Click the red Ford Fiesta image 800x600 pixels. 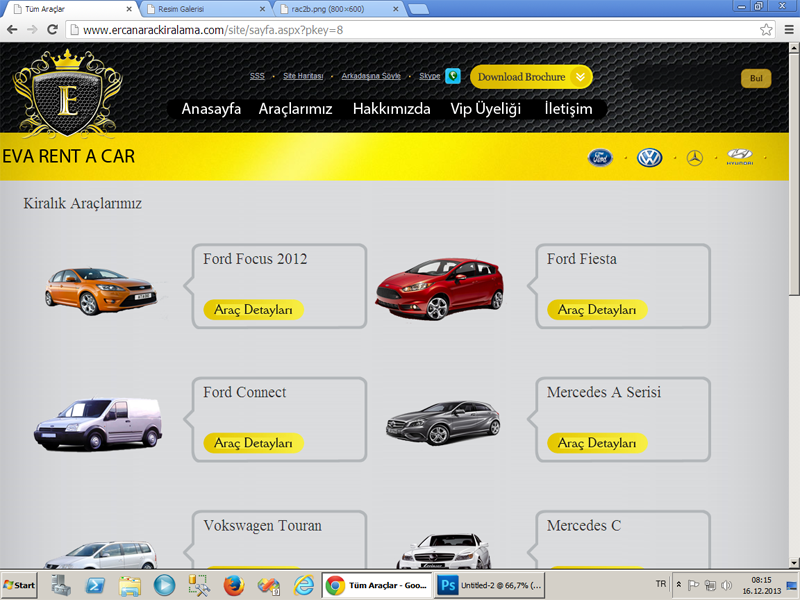coord(440,289)
